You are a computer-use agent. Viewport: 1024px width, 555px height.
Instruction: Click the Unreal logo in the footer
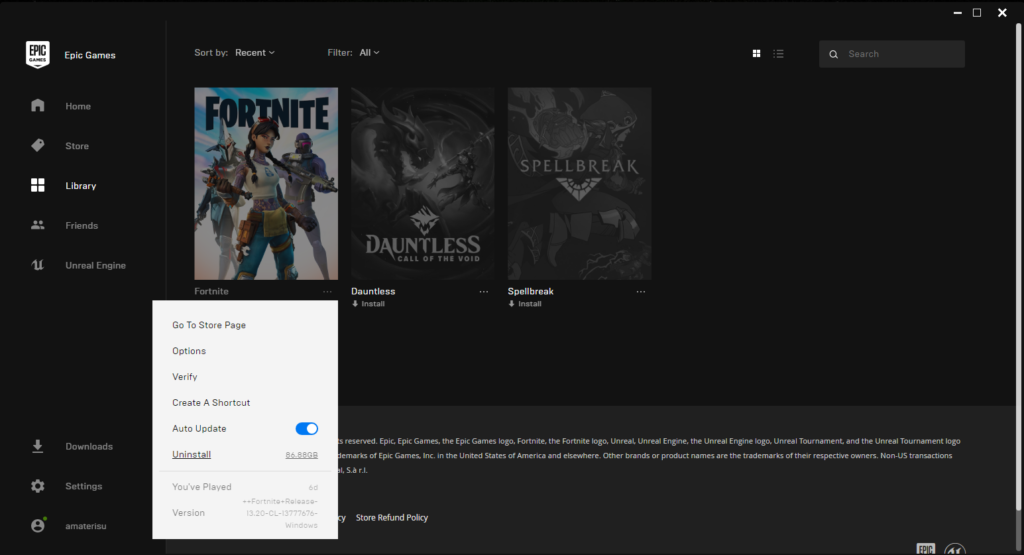click(x=955, y=550)
